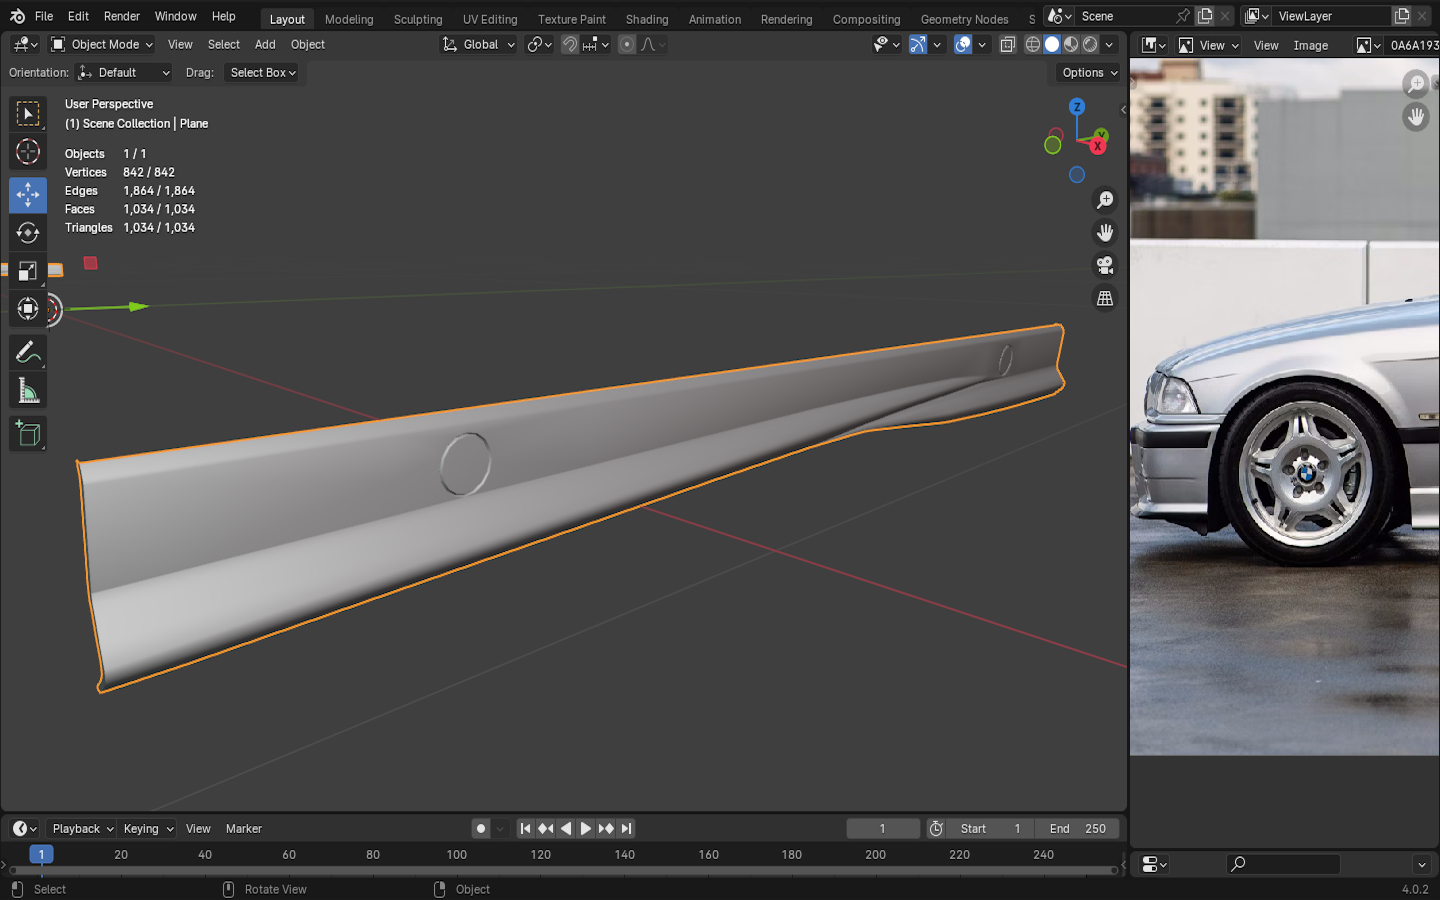Click the image editor pan hand icon
Viewport: 1440px width, 900px height.
tap(1416, 117)
